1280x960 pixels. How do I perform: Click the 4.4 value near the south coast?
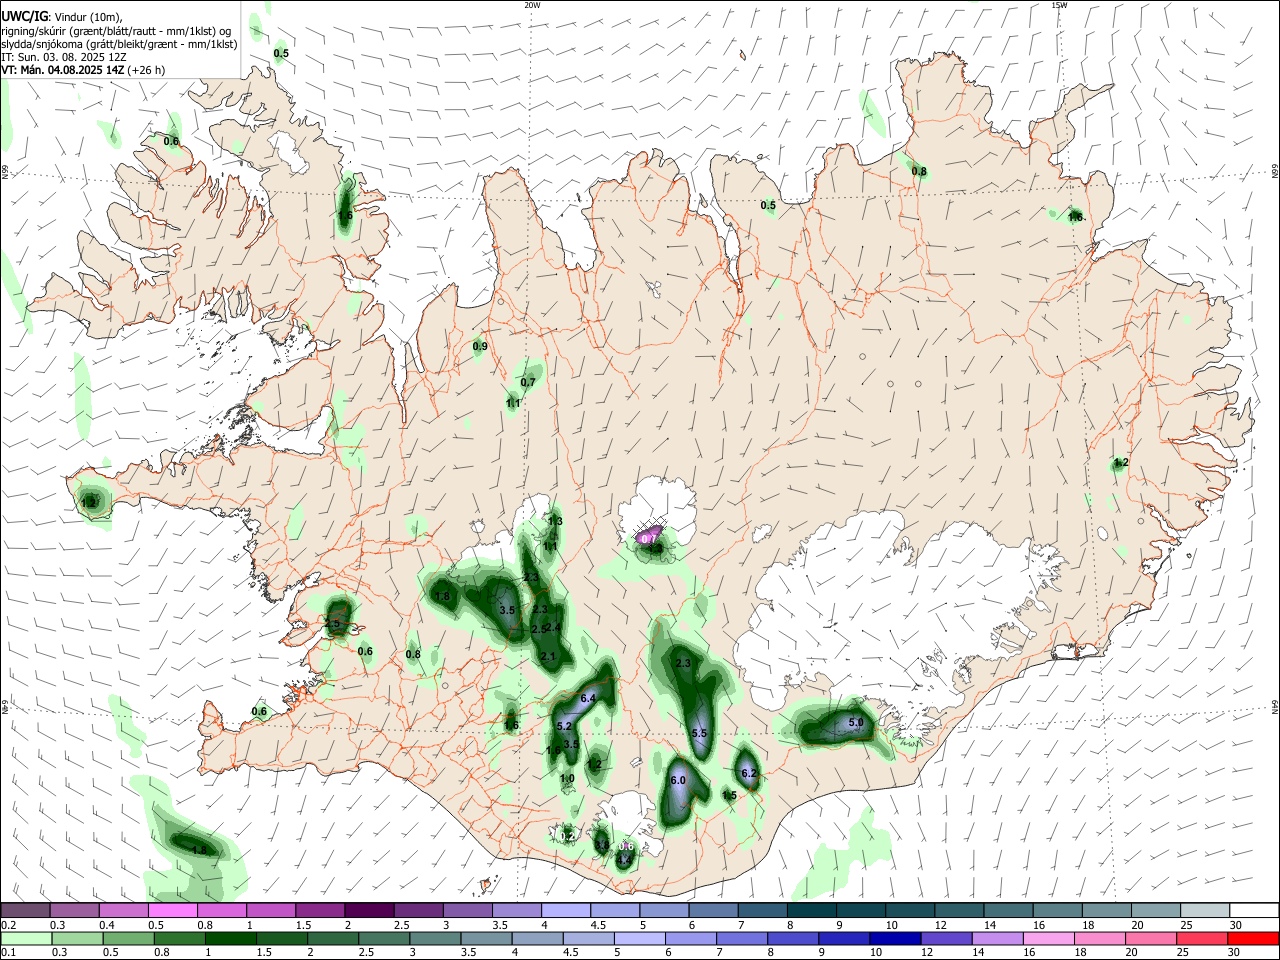623,859
